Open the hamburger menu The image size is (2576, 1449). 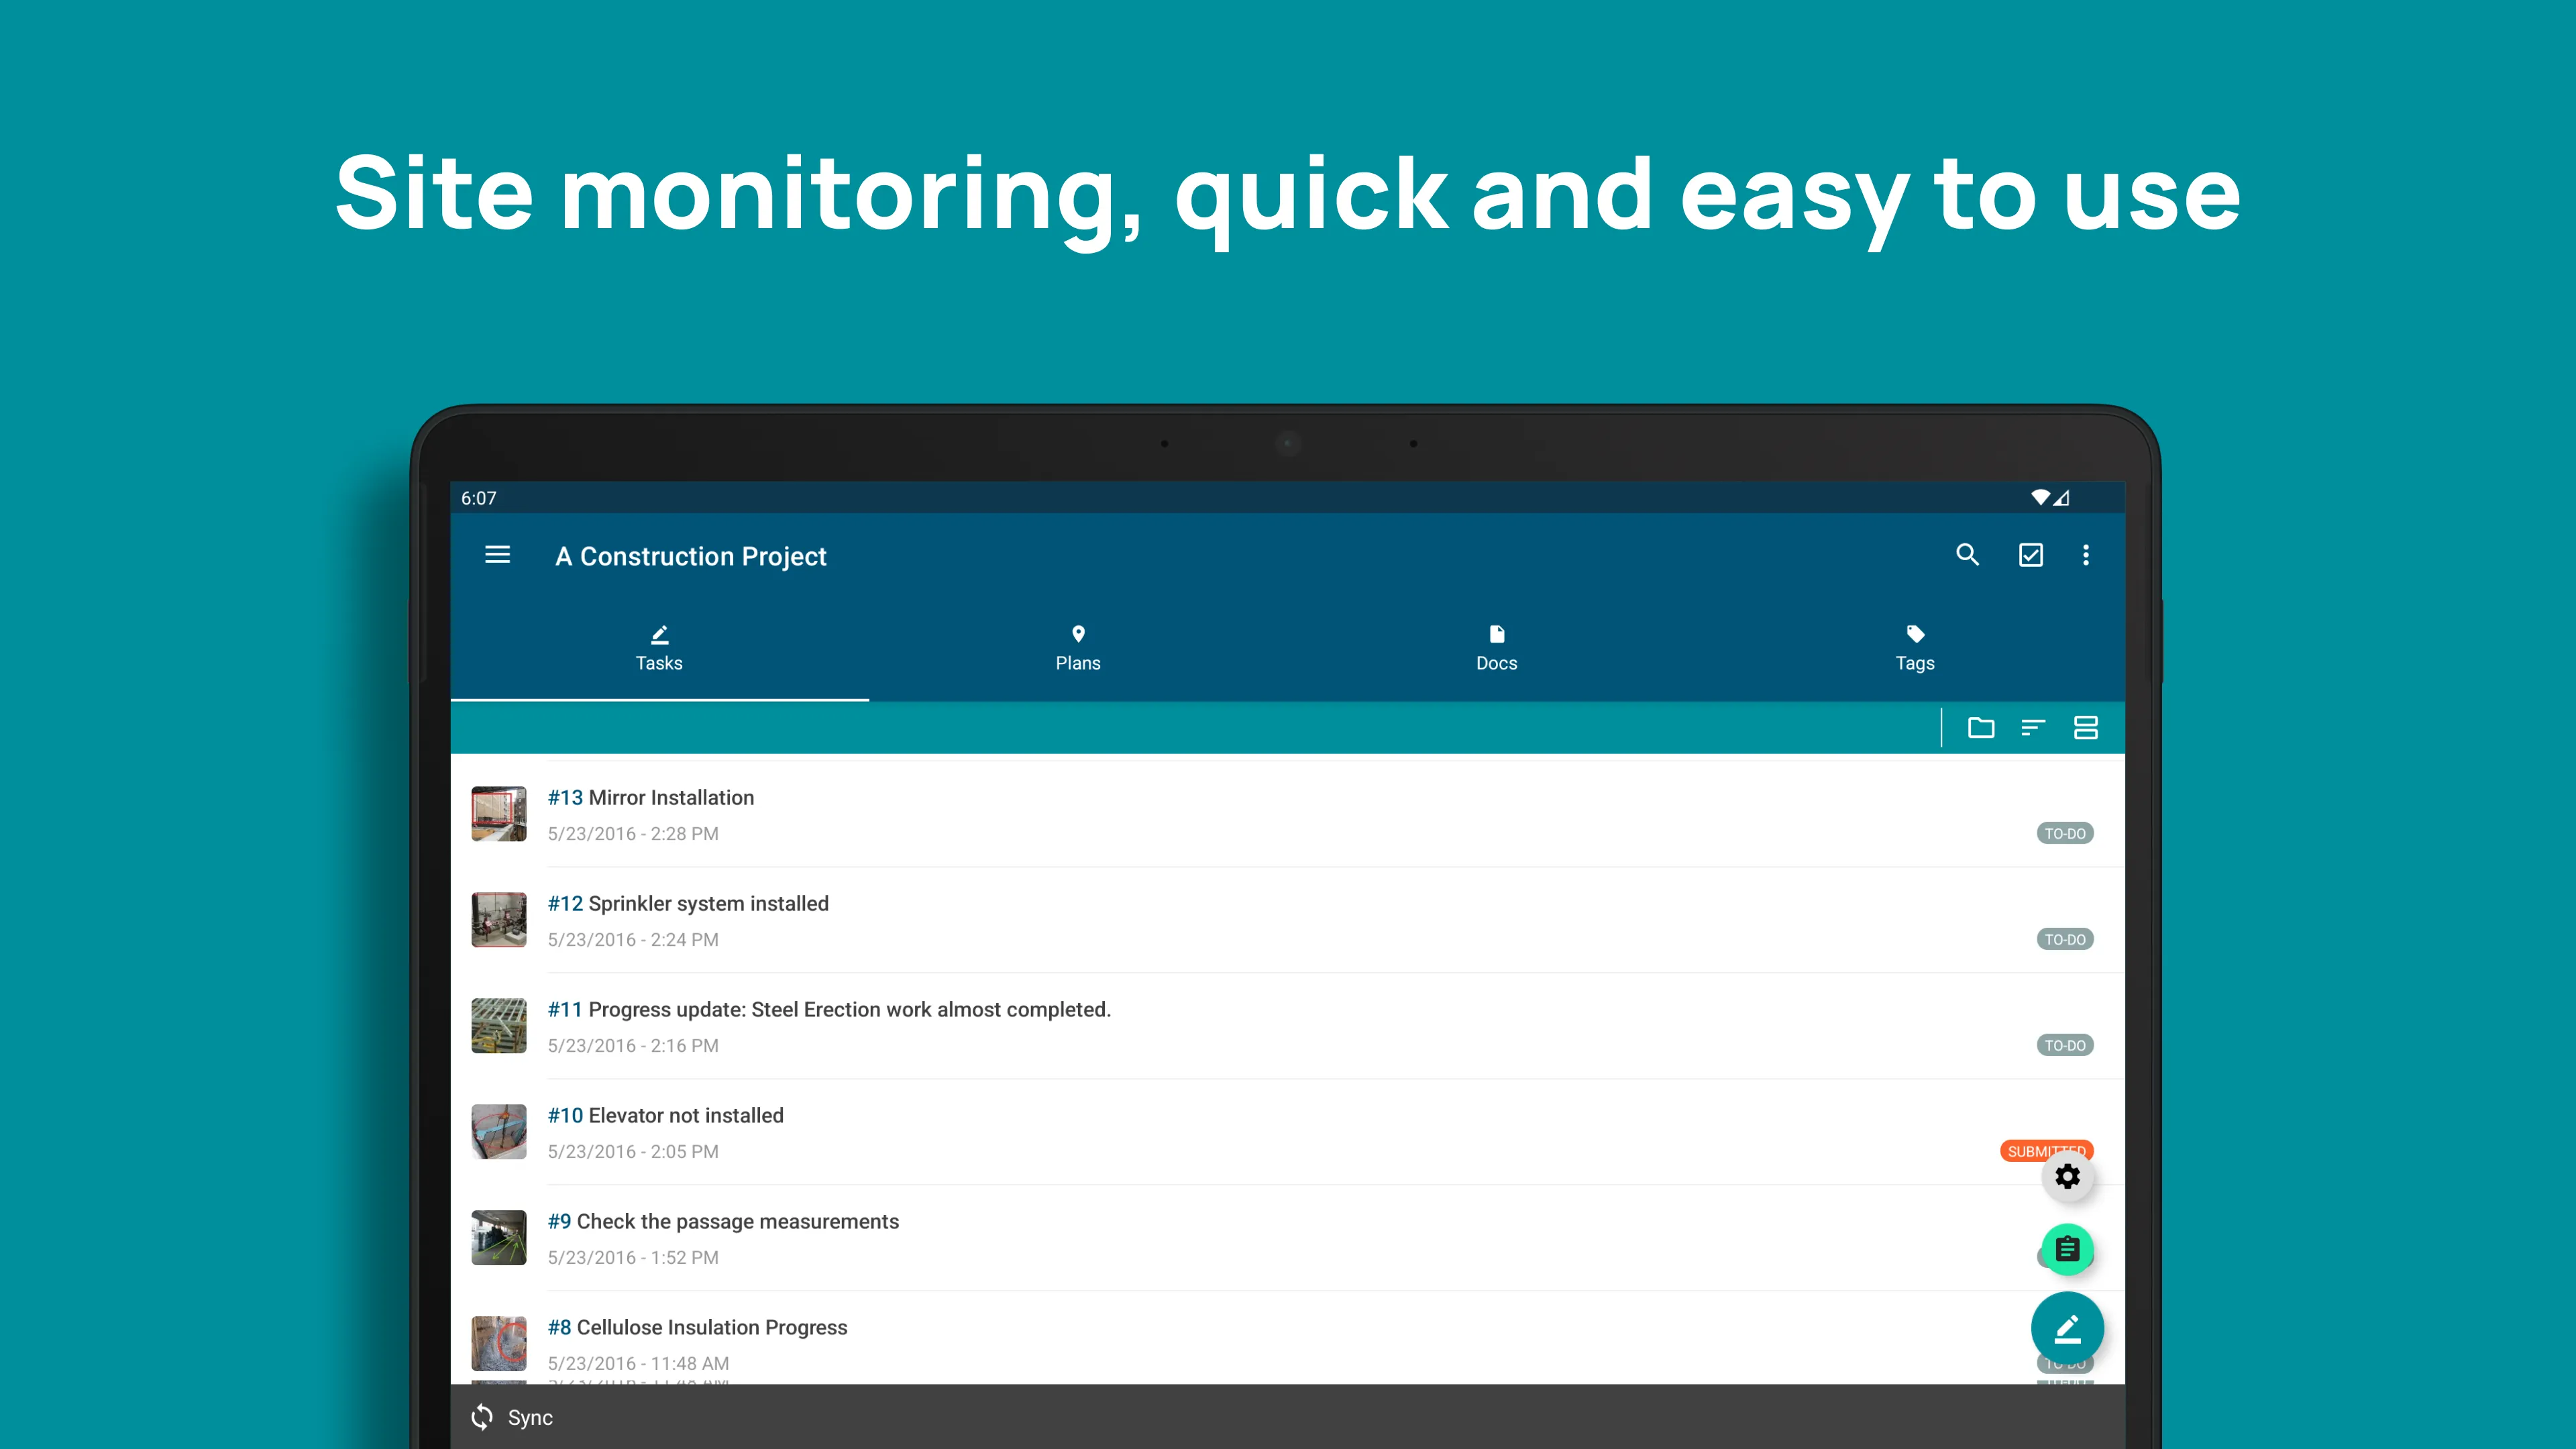[497, 555]
